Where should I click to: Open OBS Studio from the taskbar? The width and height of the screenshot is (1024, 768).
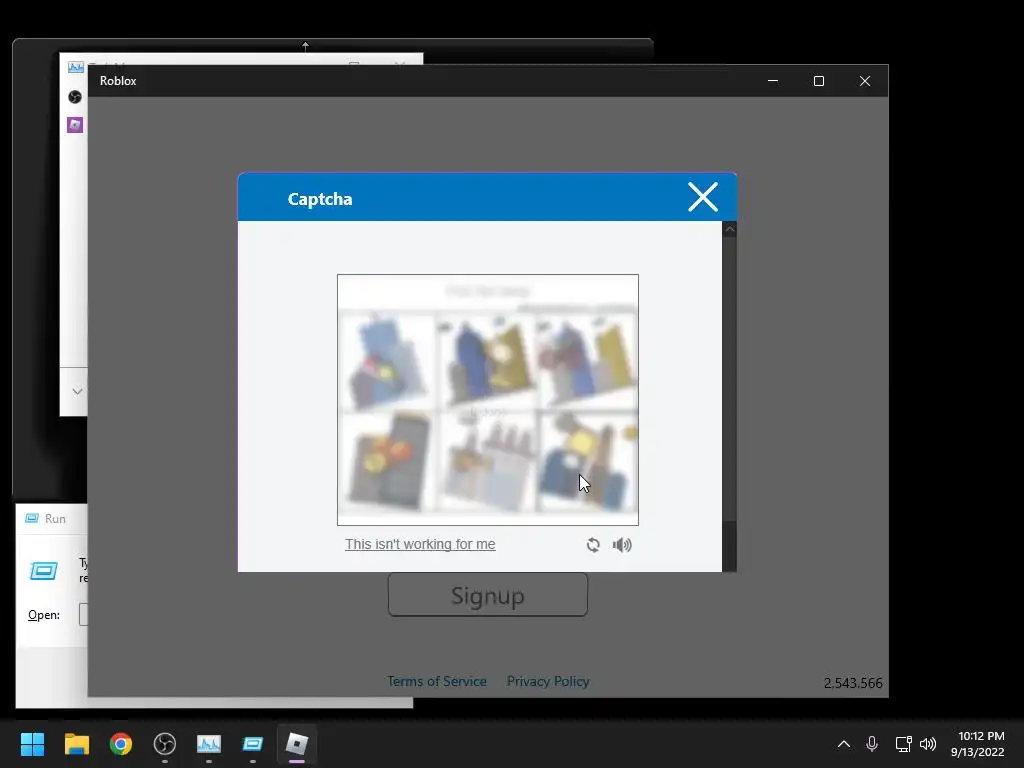[x=165, y=744]
